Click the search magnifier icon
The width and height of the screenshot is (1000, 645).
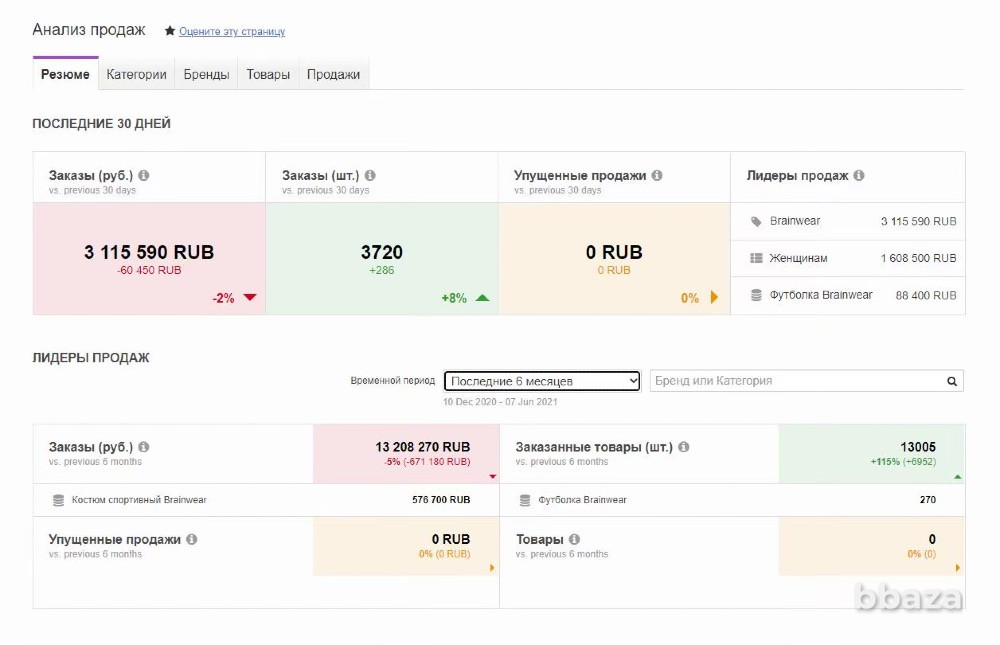click(951, 381)
